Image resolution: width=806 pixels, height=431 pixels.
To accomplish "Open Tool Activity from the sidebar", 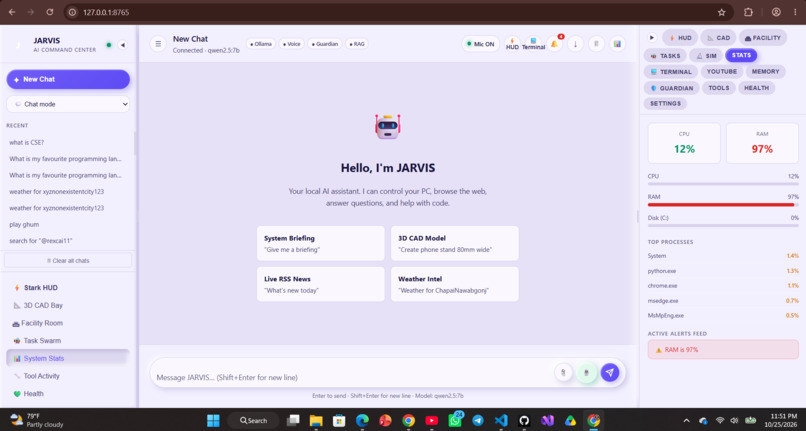I will pyautogui.click(x=68, y=376).
